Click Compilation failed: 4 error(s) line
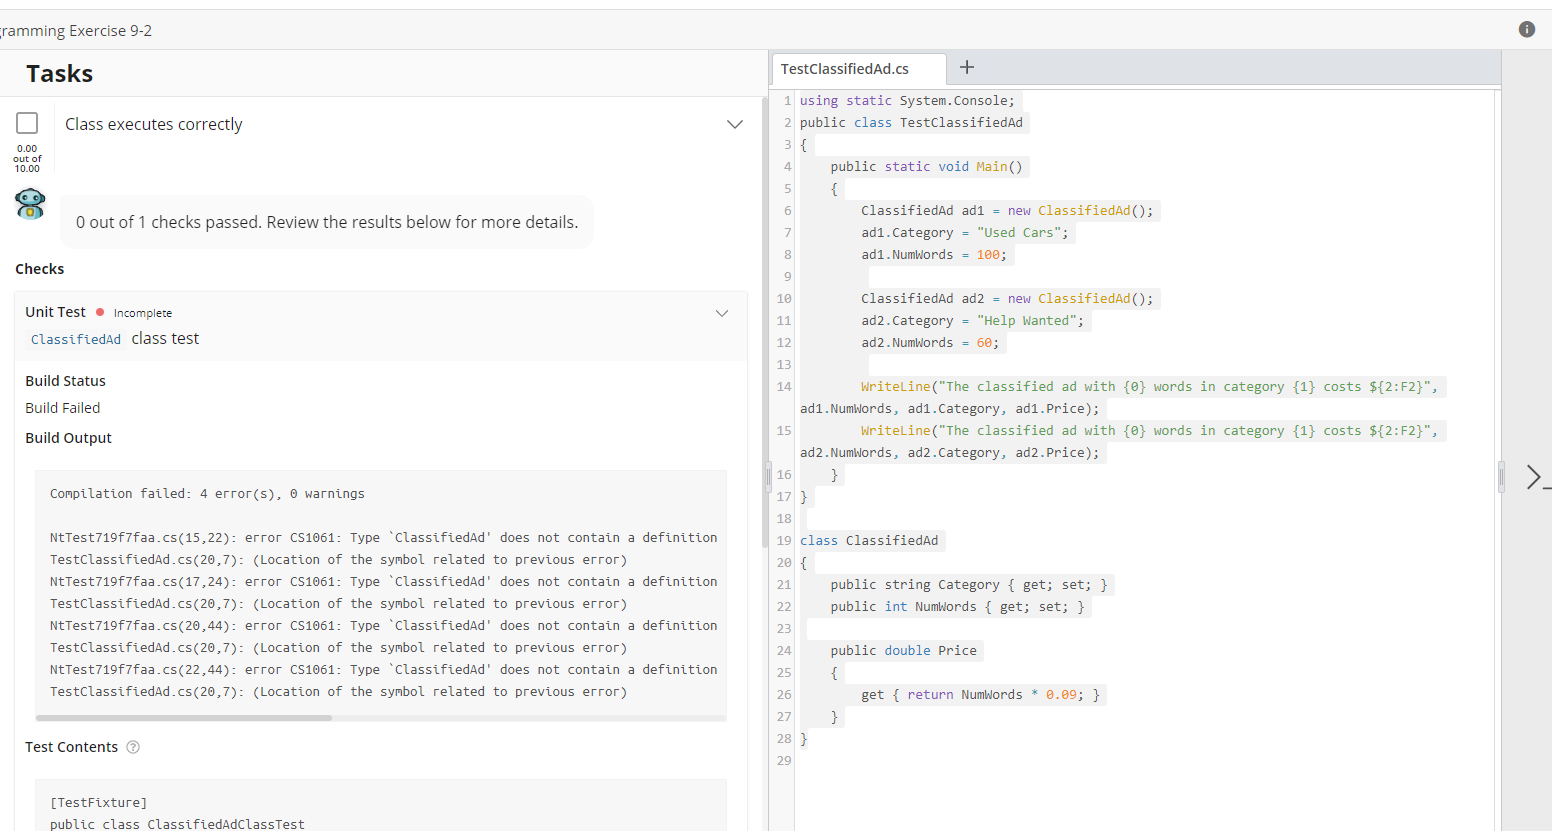 click(207, 494)
